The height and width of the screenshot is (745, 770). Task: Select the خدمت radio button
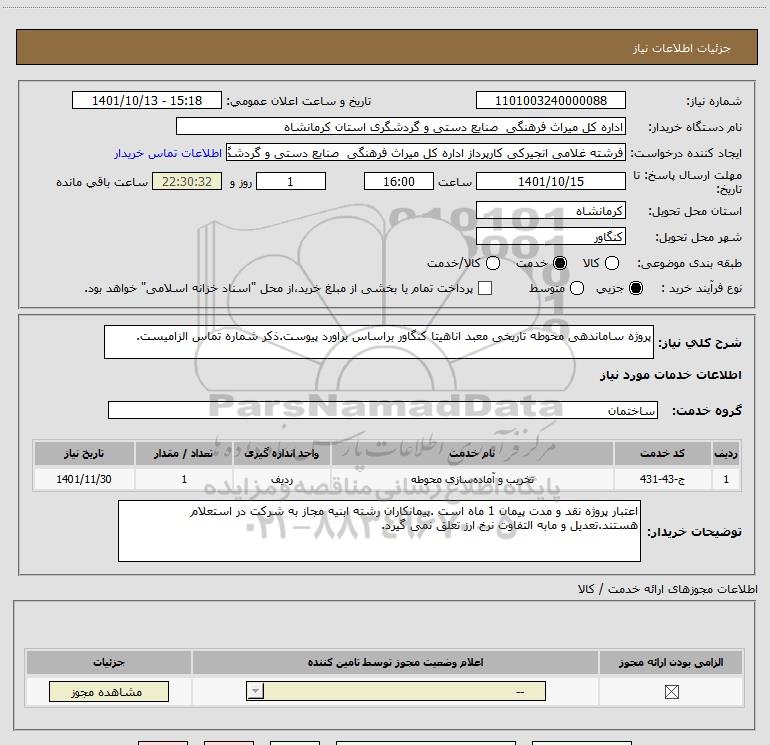point(560,263)
